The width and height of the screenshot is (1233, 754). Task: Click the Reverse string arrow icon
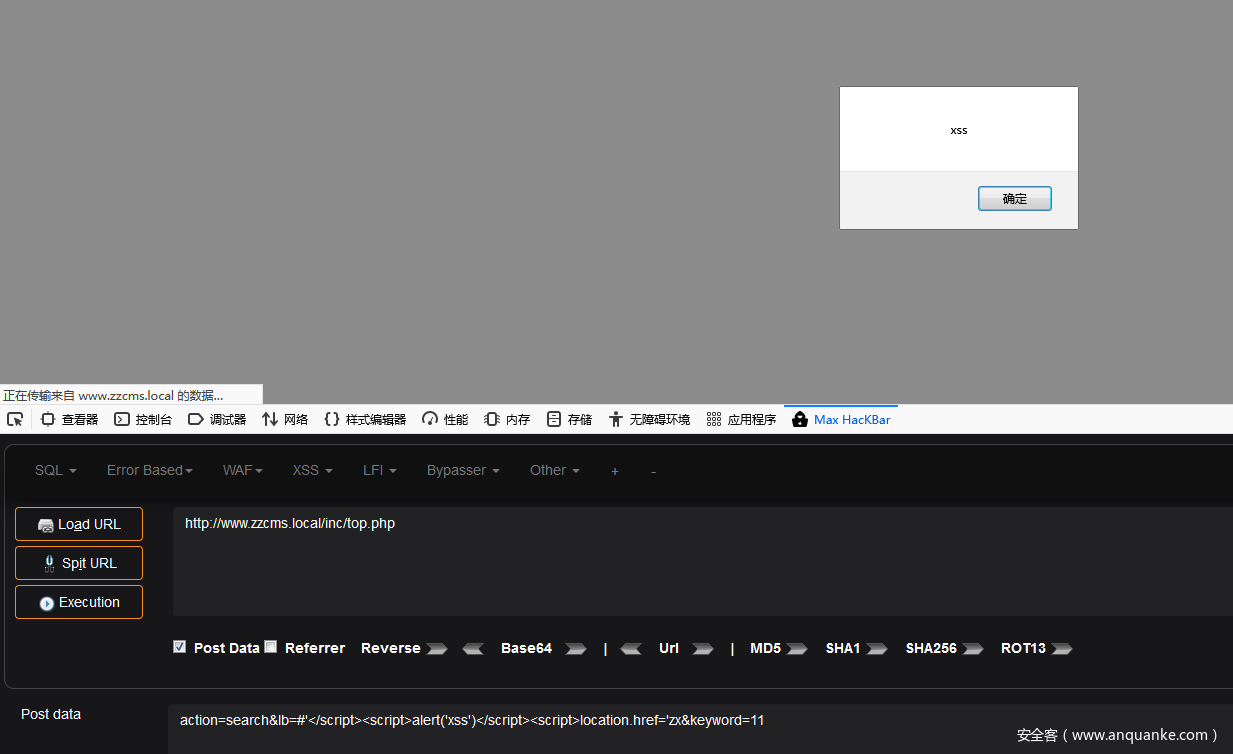click(437, 648)
